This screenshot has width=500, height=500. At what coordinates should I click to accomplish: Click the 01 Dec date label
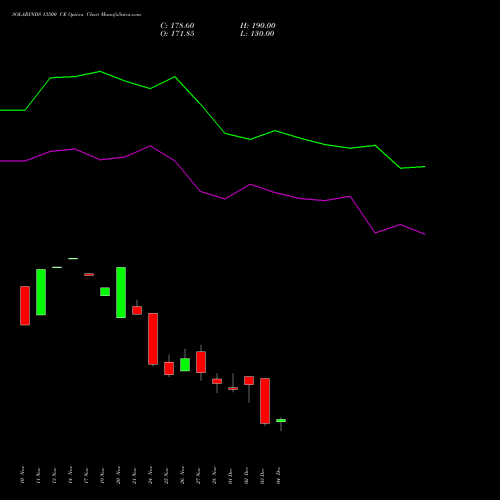pyautogui.click(x=230, y=475)
